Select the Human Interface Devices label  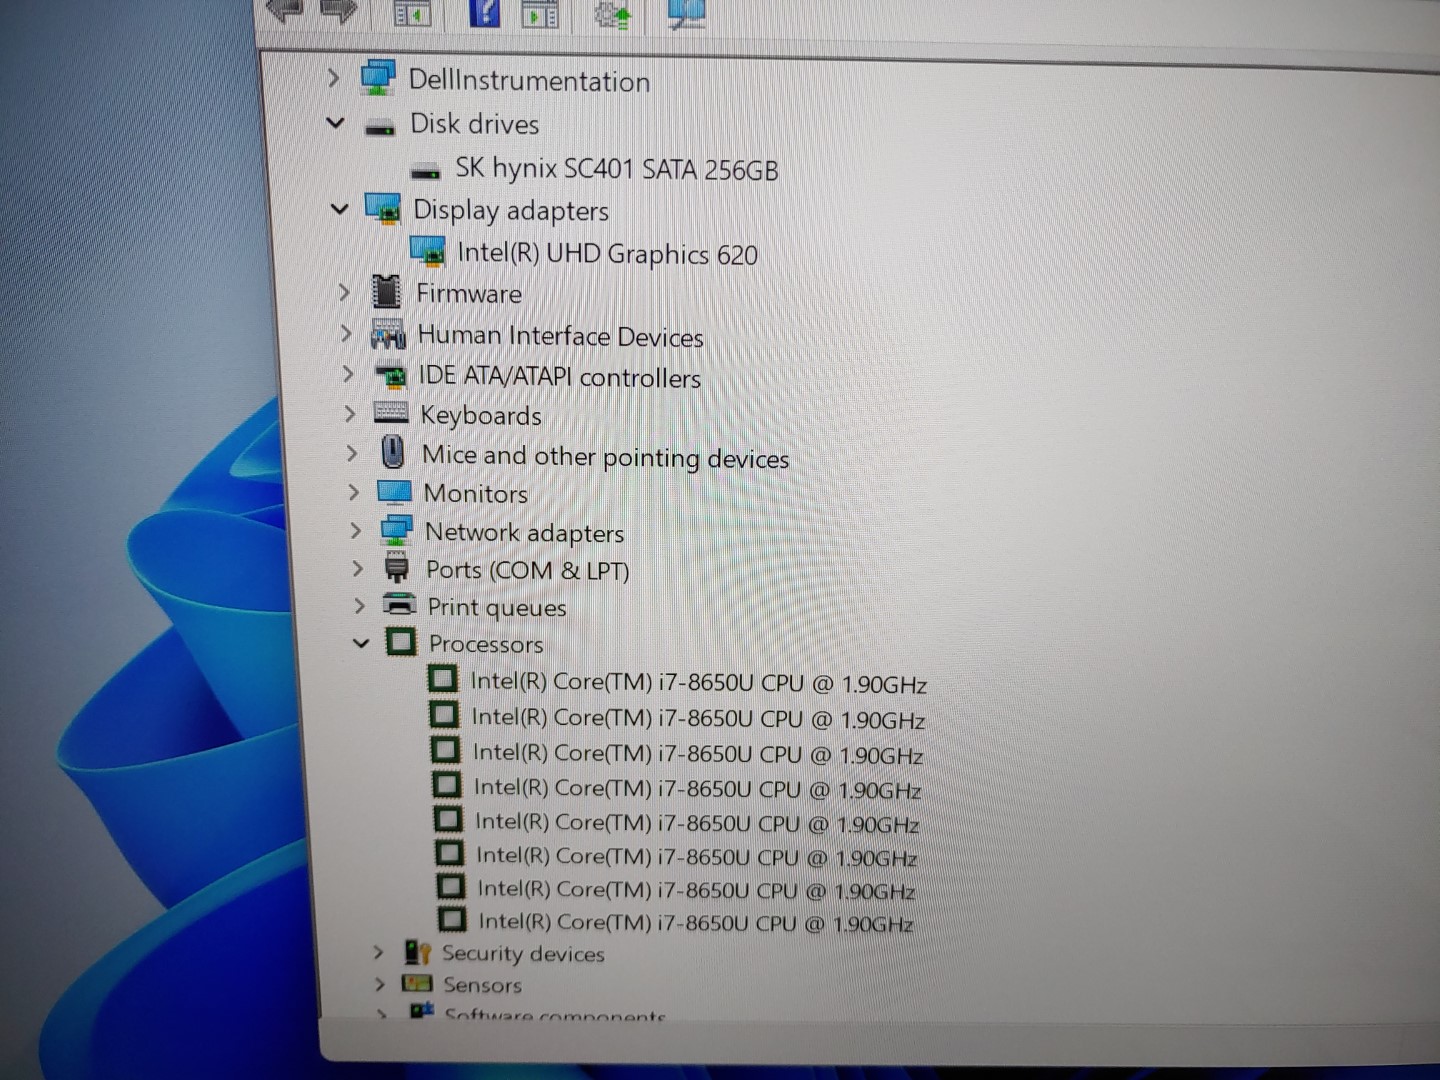(560, 335)
